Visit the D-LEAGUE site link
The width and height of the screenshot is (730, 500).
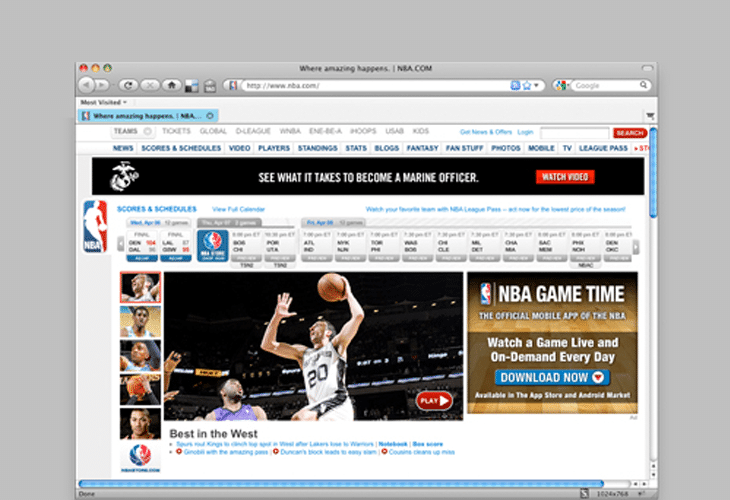click(x=253, y=131)
